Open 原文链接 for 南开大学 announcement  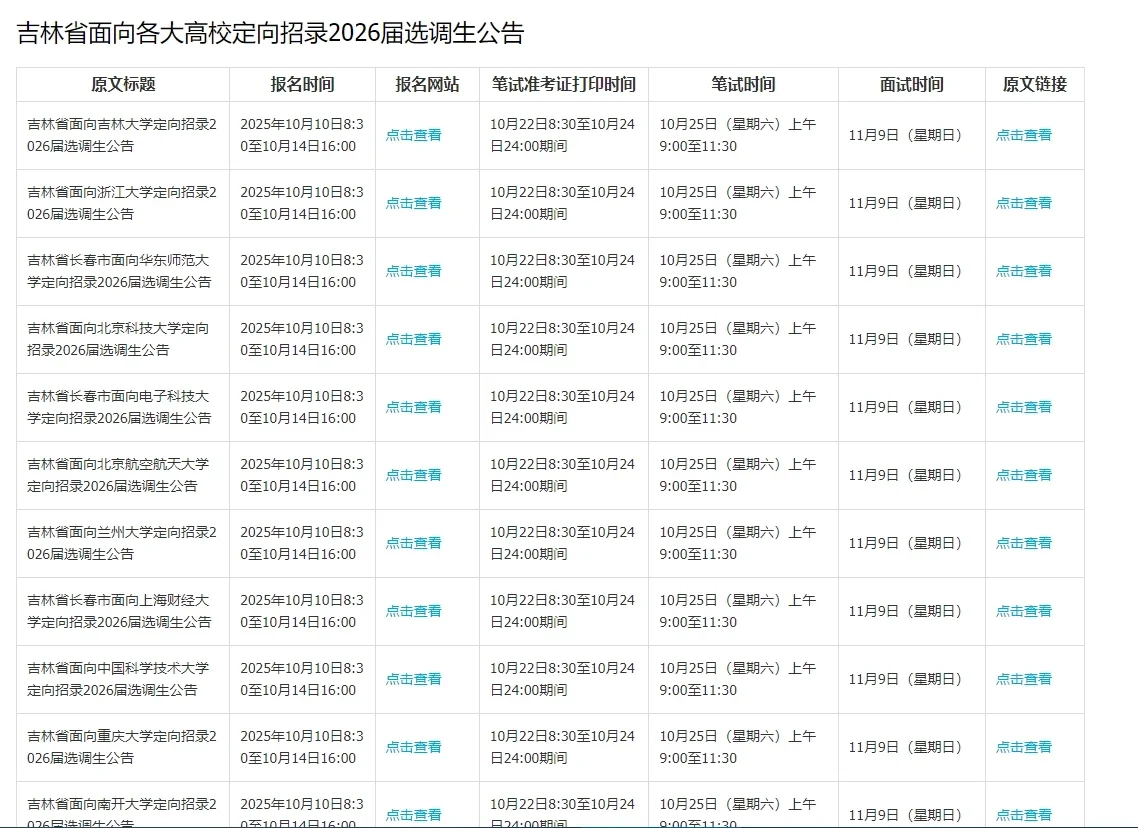coord(1023,815)
